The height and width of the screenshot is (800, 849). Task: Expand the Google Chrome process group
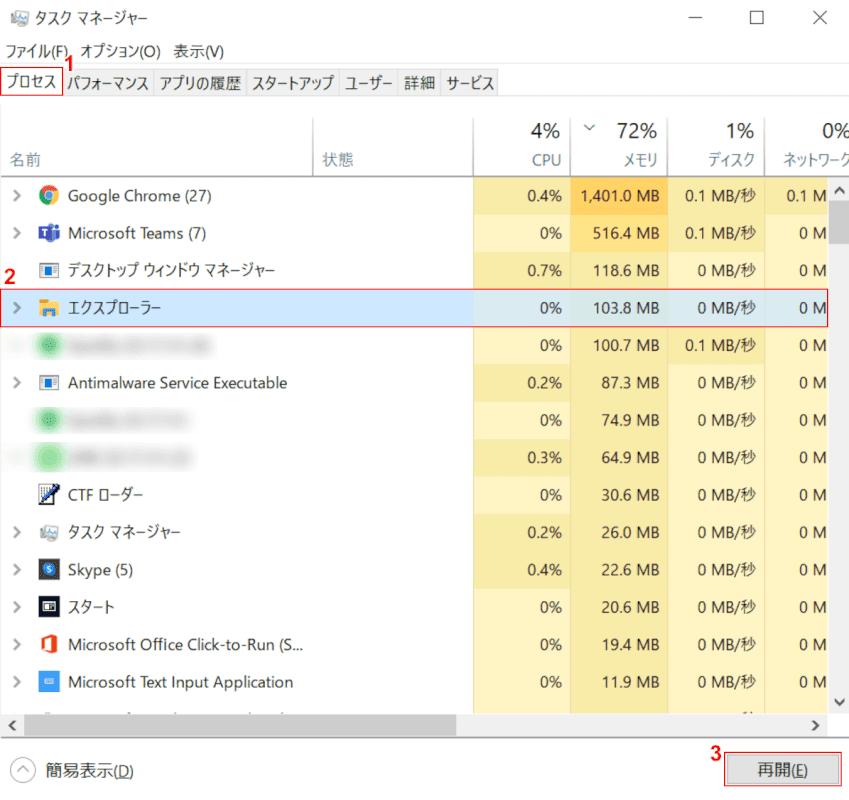(17, 195)
